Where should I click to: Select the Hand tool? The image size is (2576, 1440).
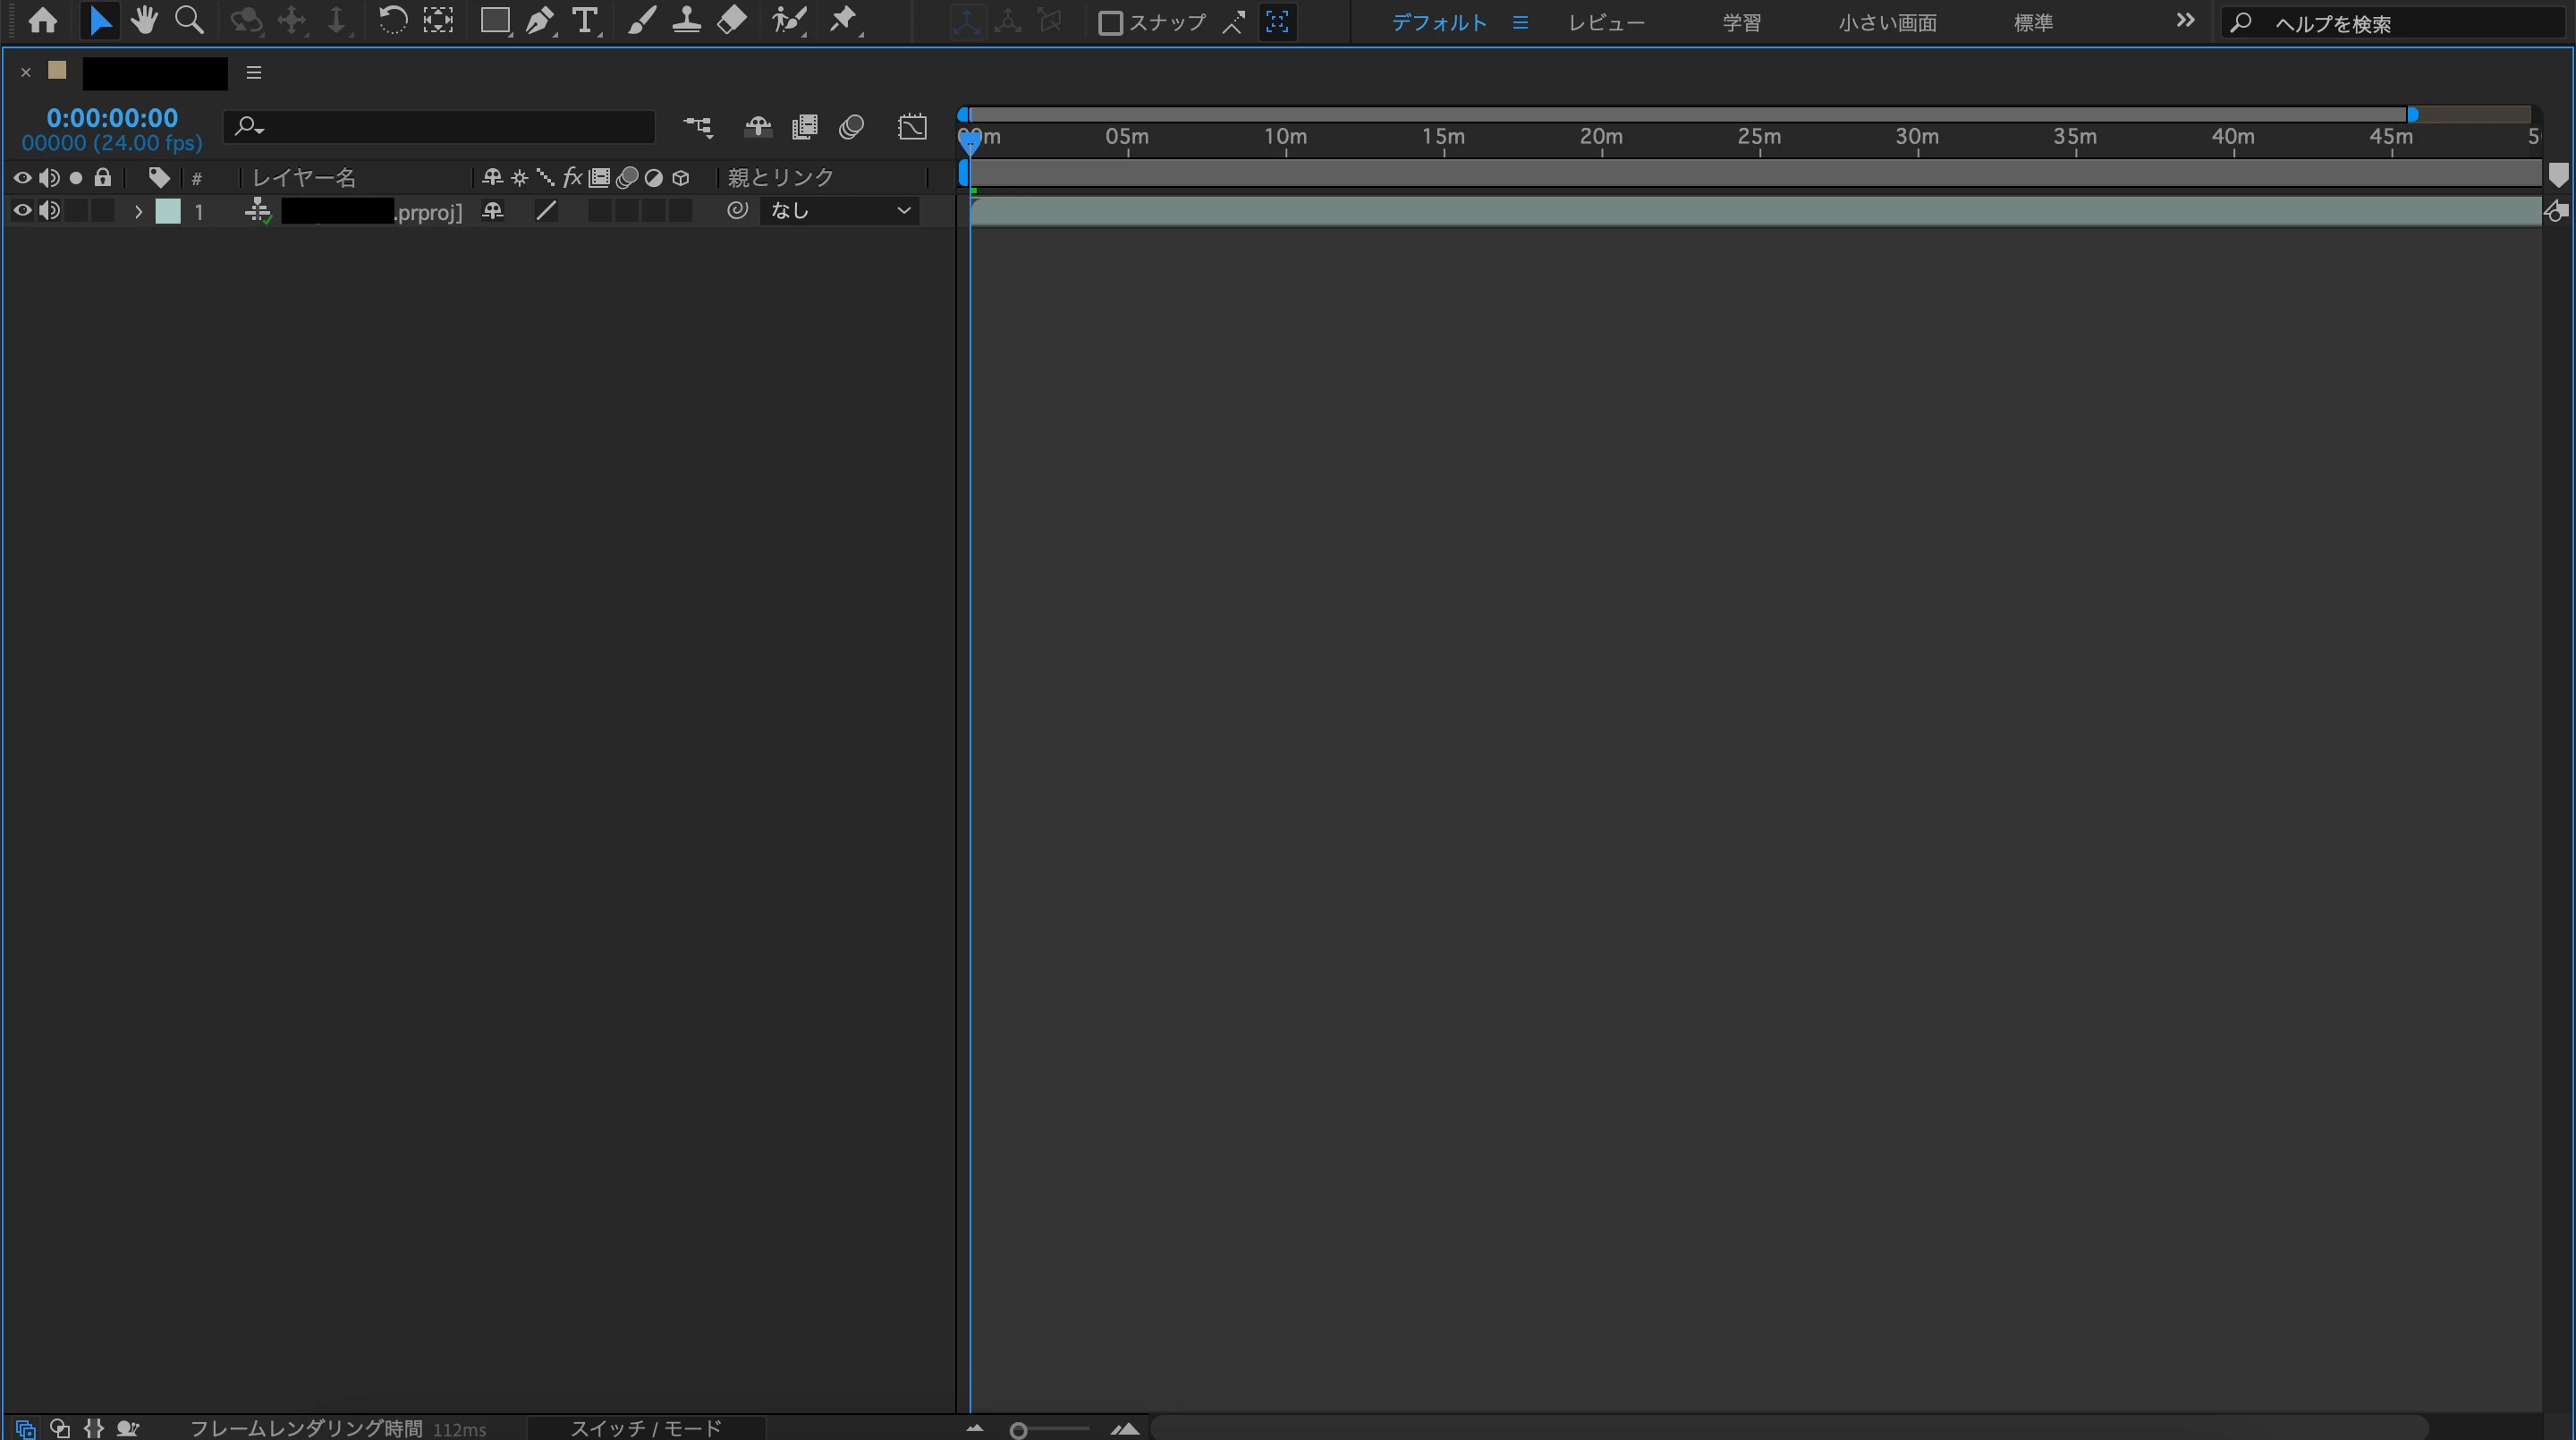pyautogui.click(x=144, y=21)
